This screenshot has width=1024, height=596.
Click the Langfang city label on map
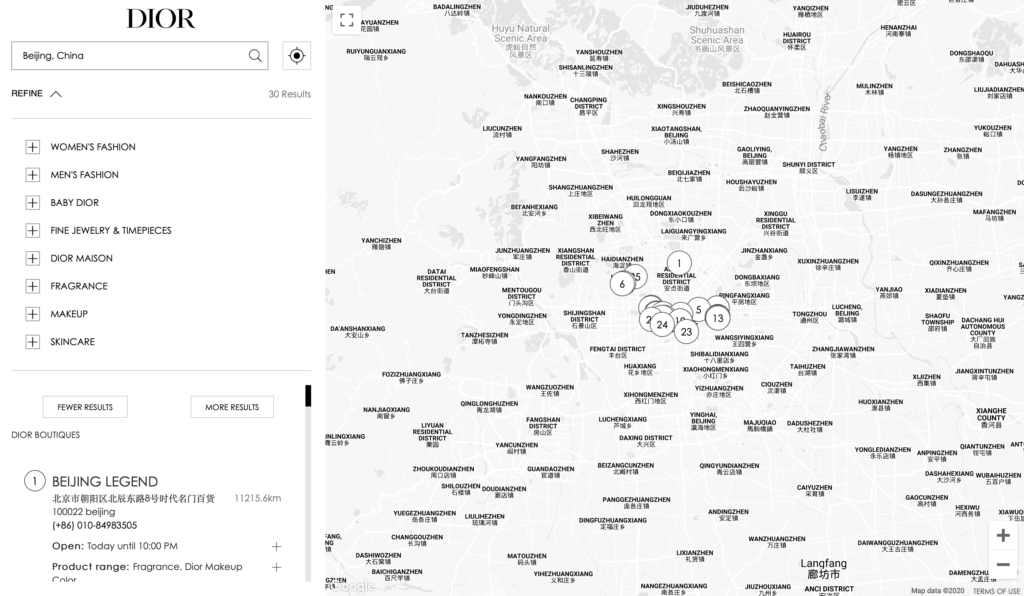click(823, 568)
